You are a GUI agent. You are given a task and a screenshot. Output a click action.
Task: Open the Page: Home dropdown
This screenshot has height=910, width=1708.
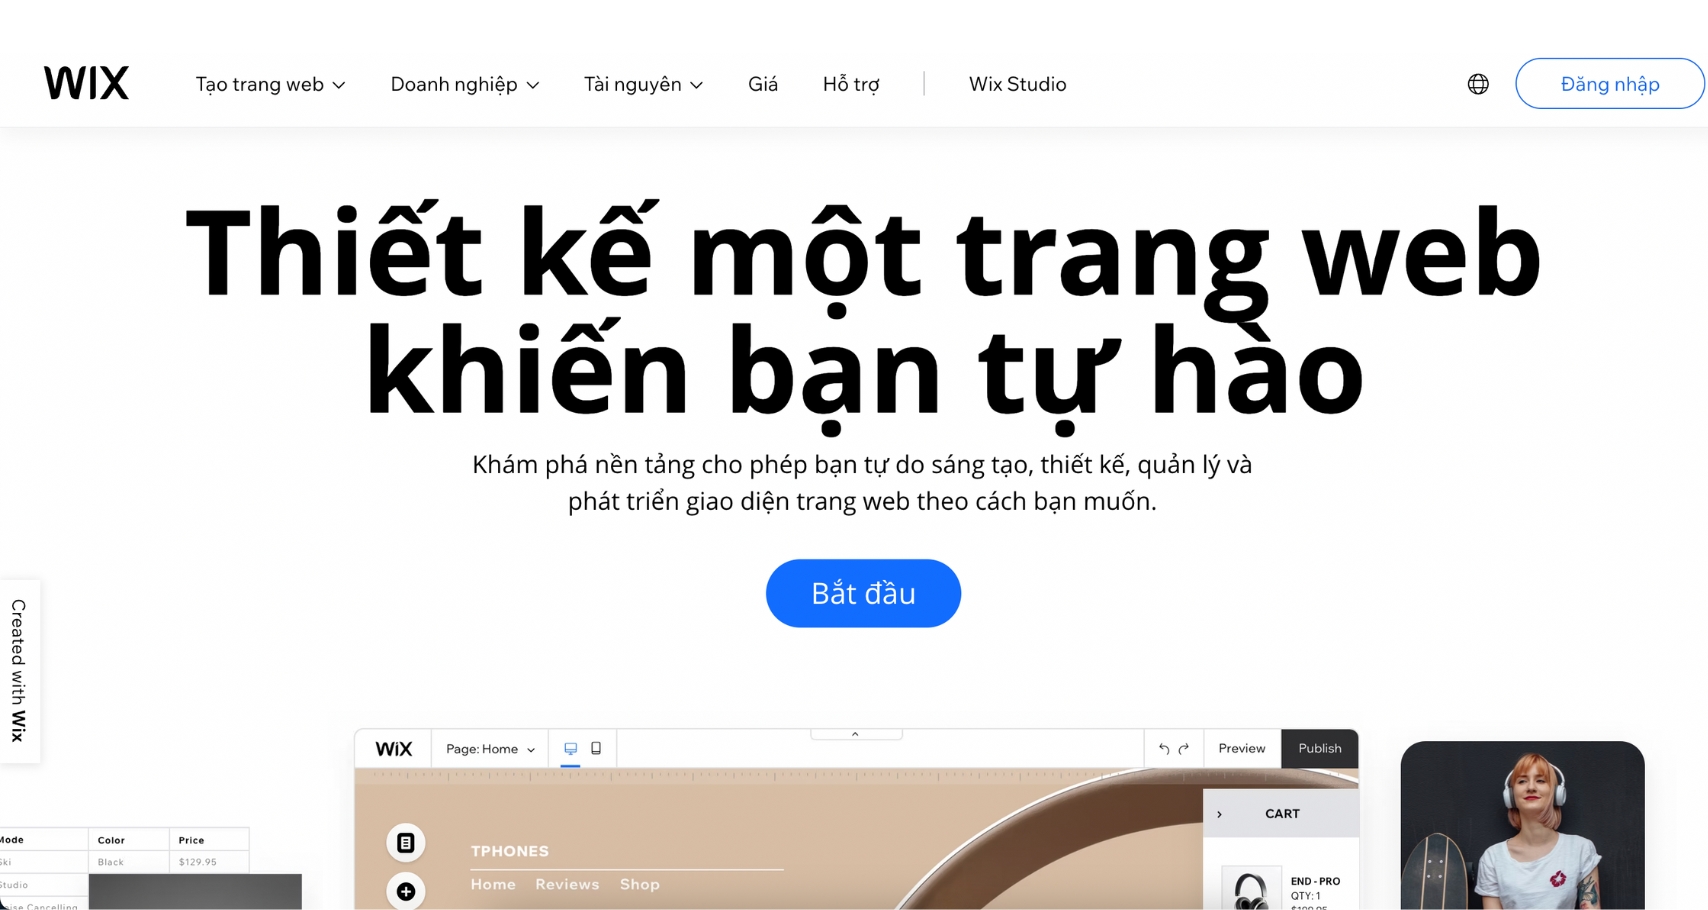coord(490,749)
